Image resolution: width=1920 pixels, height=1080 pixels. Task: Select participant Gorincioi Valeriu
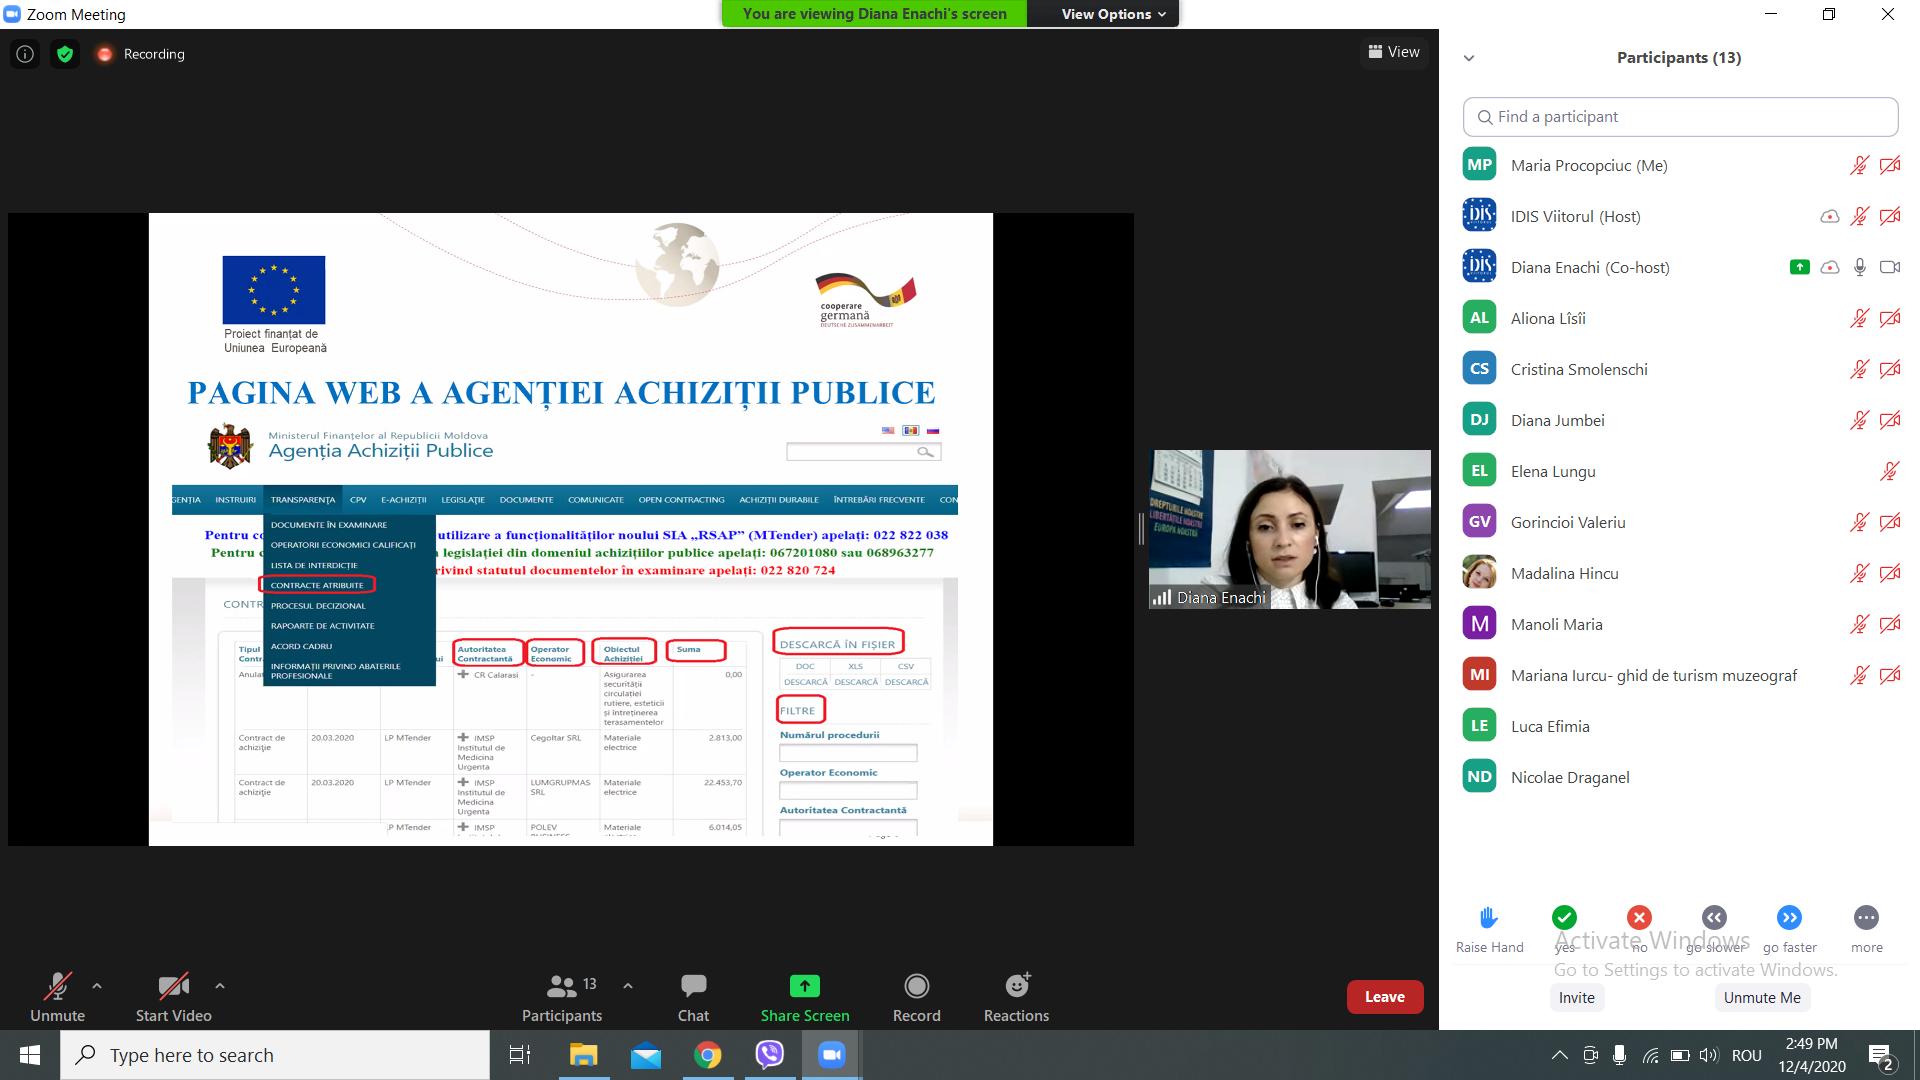point(1680,522)
